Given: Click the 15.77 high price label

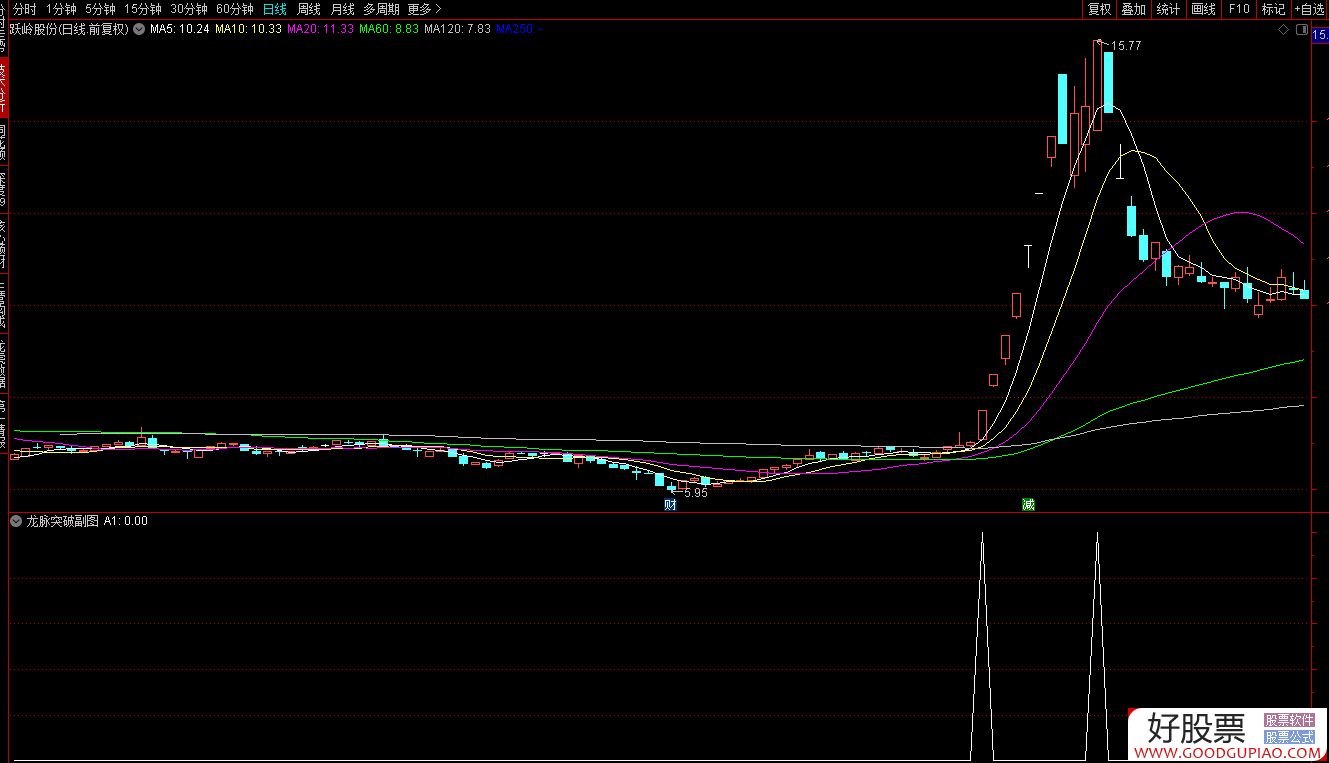Looking at the screenshot, I should [x=1125, y=46].
